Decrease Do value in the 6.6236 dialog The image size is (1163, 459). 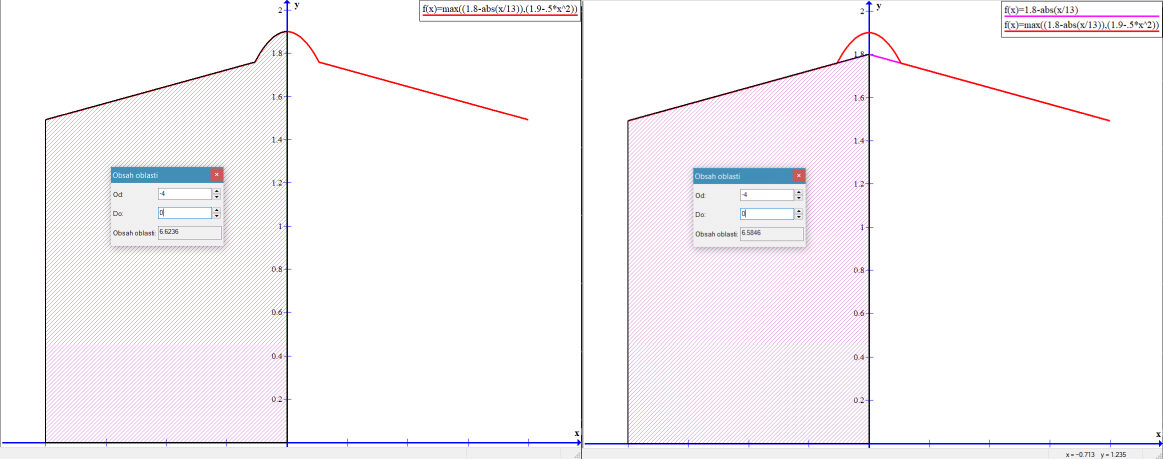click(x=217, y=216)
